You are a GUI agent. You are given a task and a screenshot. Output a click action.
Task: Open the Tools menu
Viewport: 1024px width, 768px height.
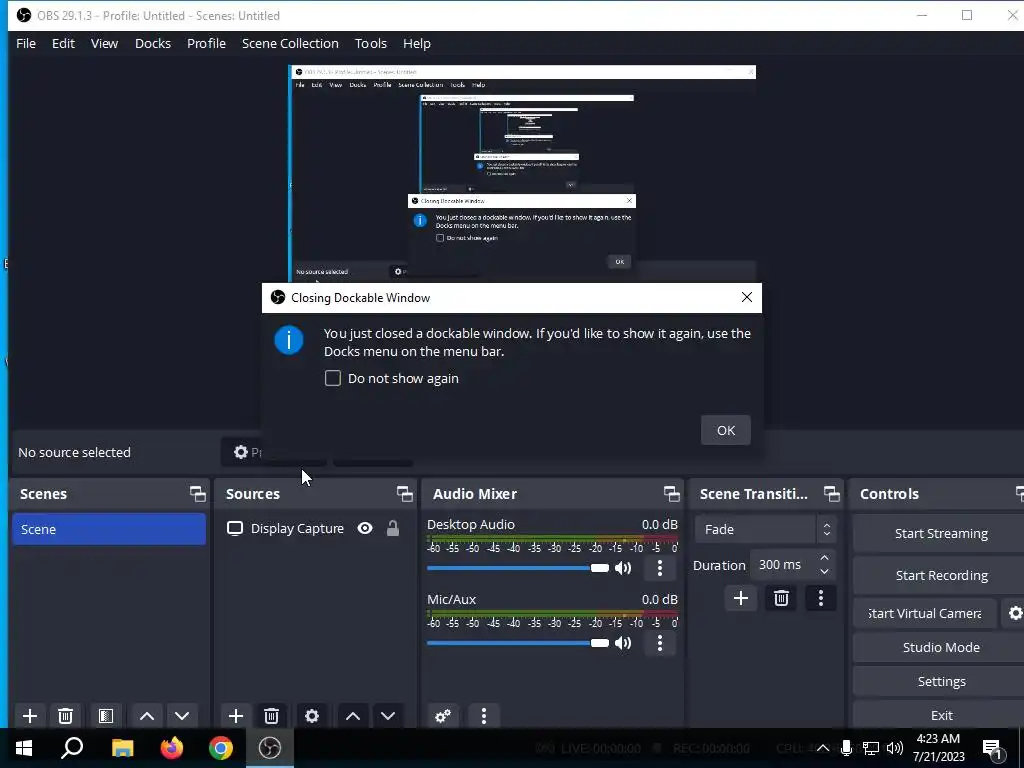[371, 43]
